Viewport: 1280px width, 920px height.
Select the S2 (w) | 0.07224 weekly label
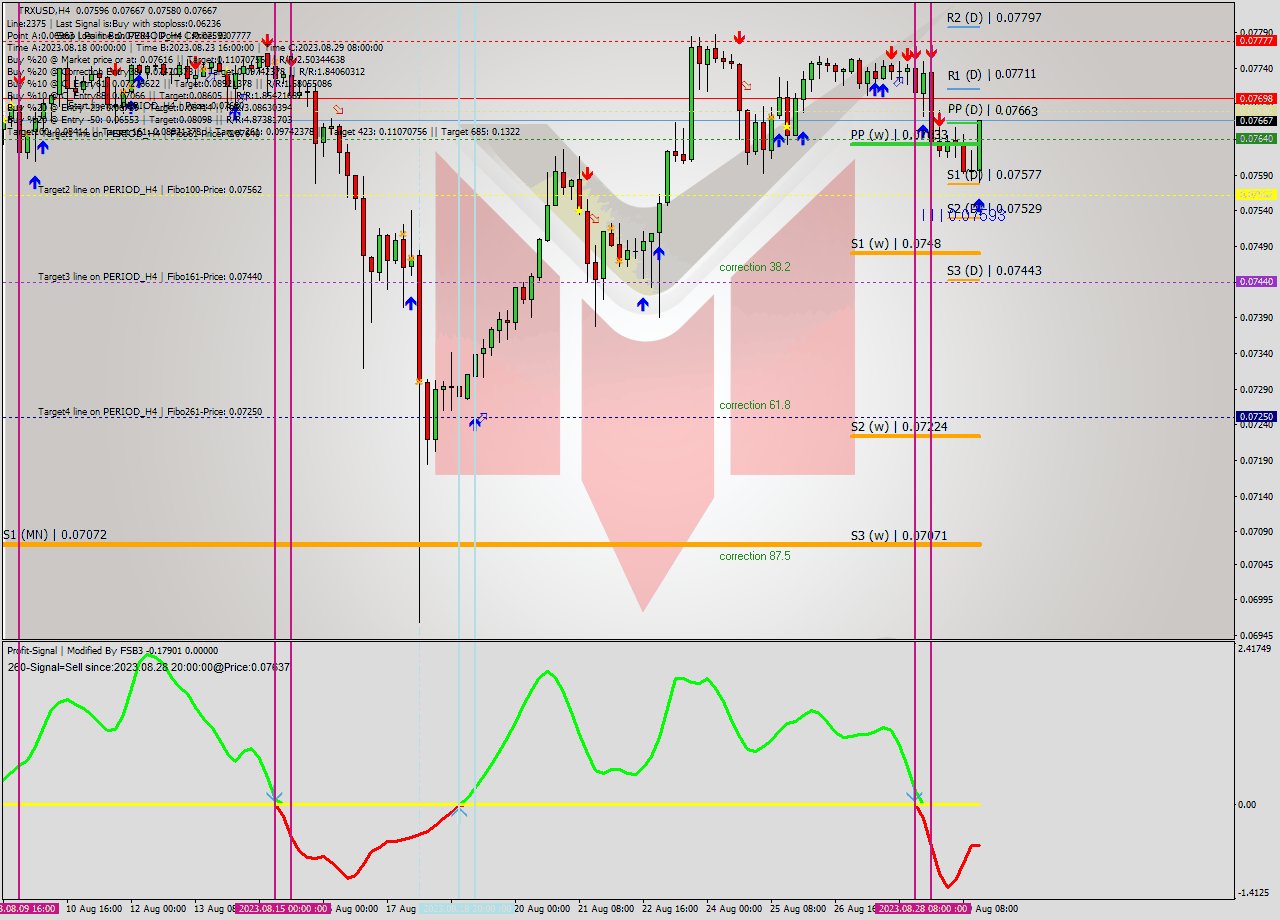click(x=899, y=427)
